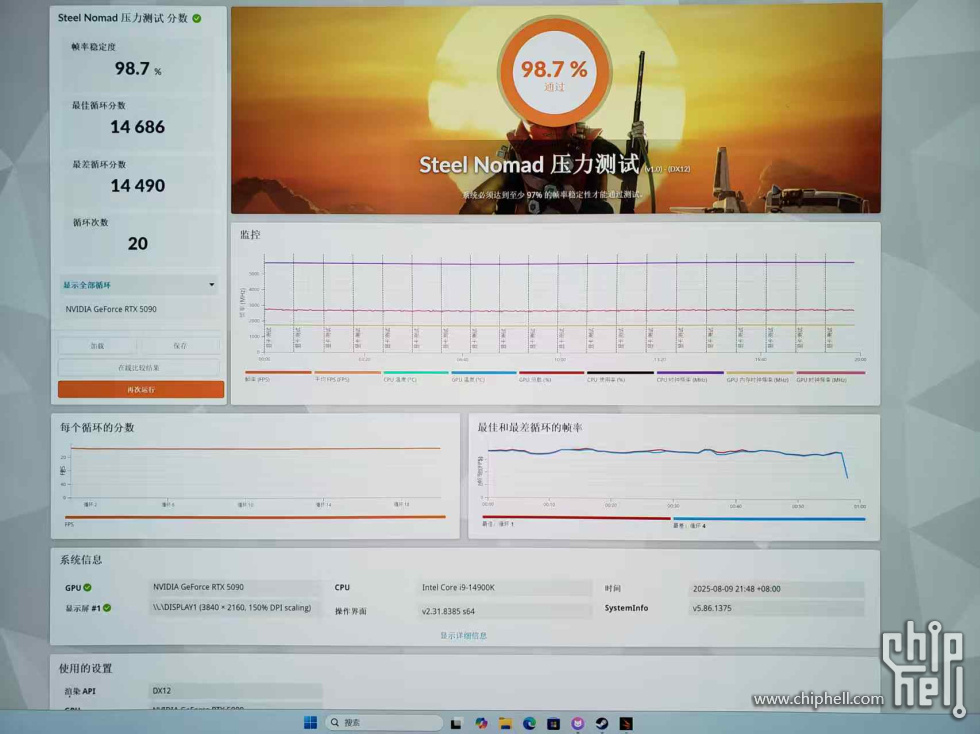Click the 最佳和最差循环的帧率 chart heading
This screenshot has width=980, height=734.
point(530,428)
